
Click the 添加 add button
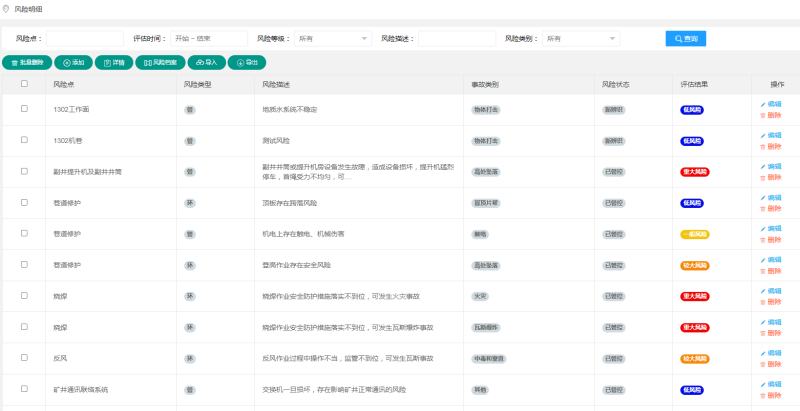pos(73,63)
